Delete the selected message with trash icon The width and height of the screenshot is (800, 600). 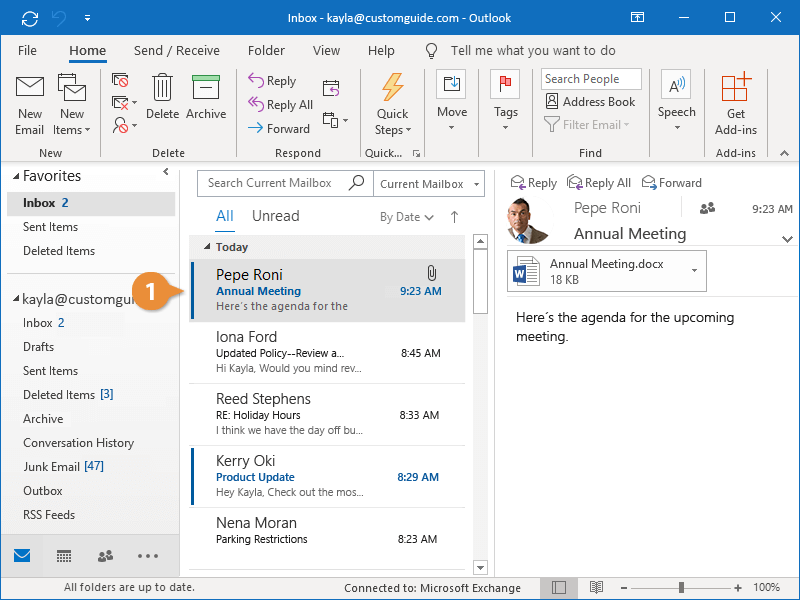[x=162, y=97]
